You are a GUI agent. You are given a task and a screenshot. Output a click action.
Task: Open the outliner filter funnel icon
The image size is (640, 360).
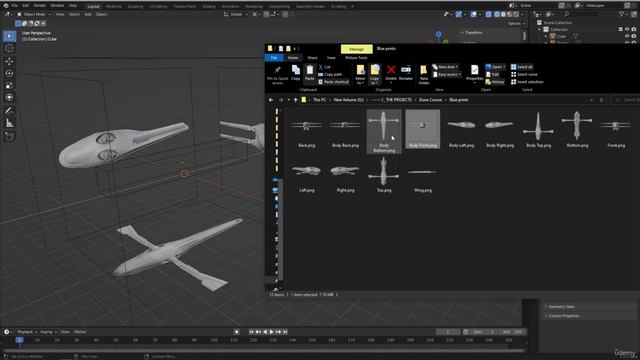(x=622, y=14)
